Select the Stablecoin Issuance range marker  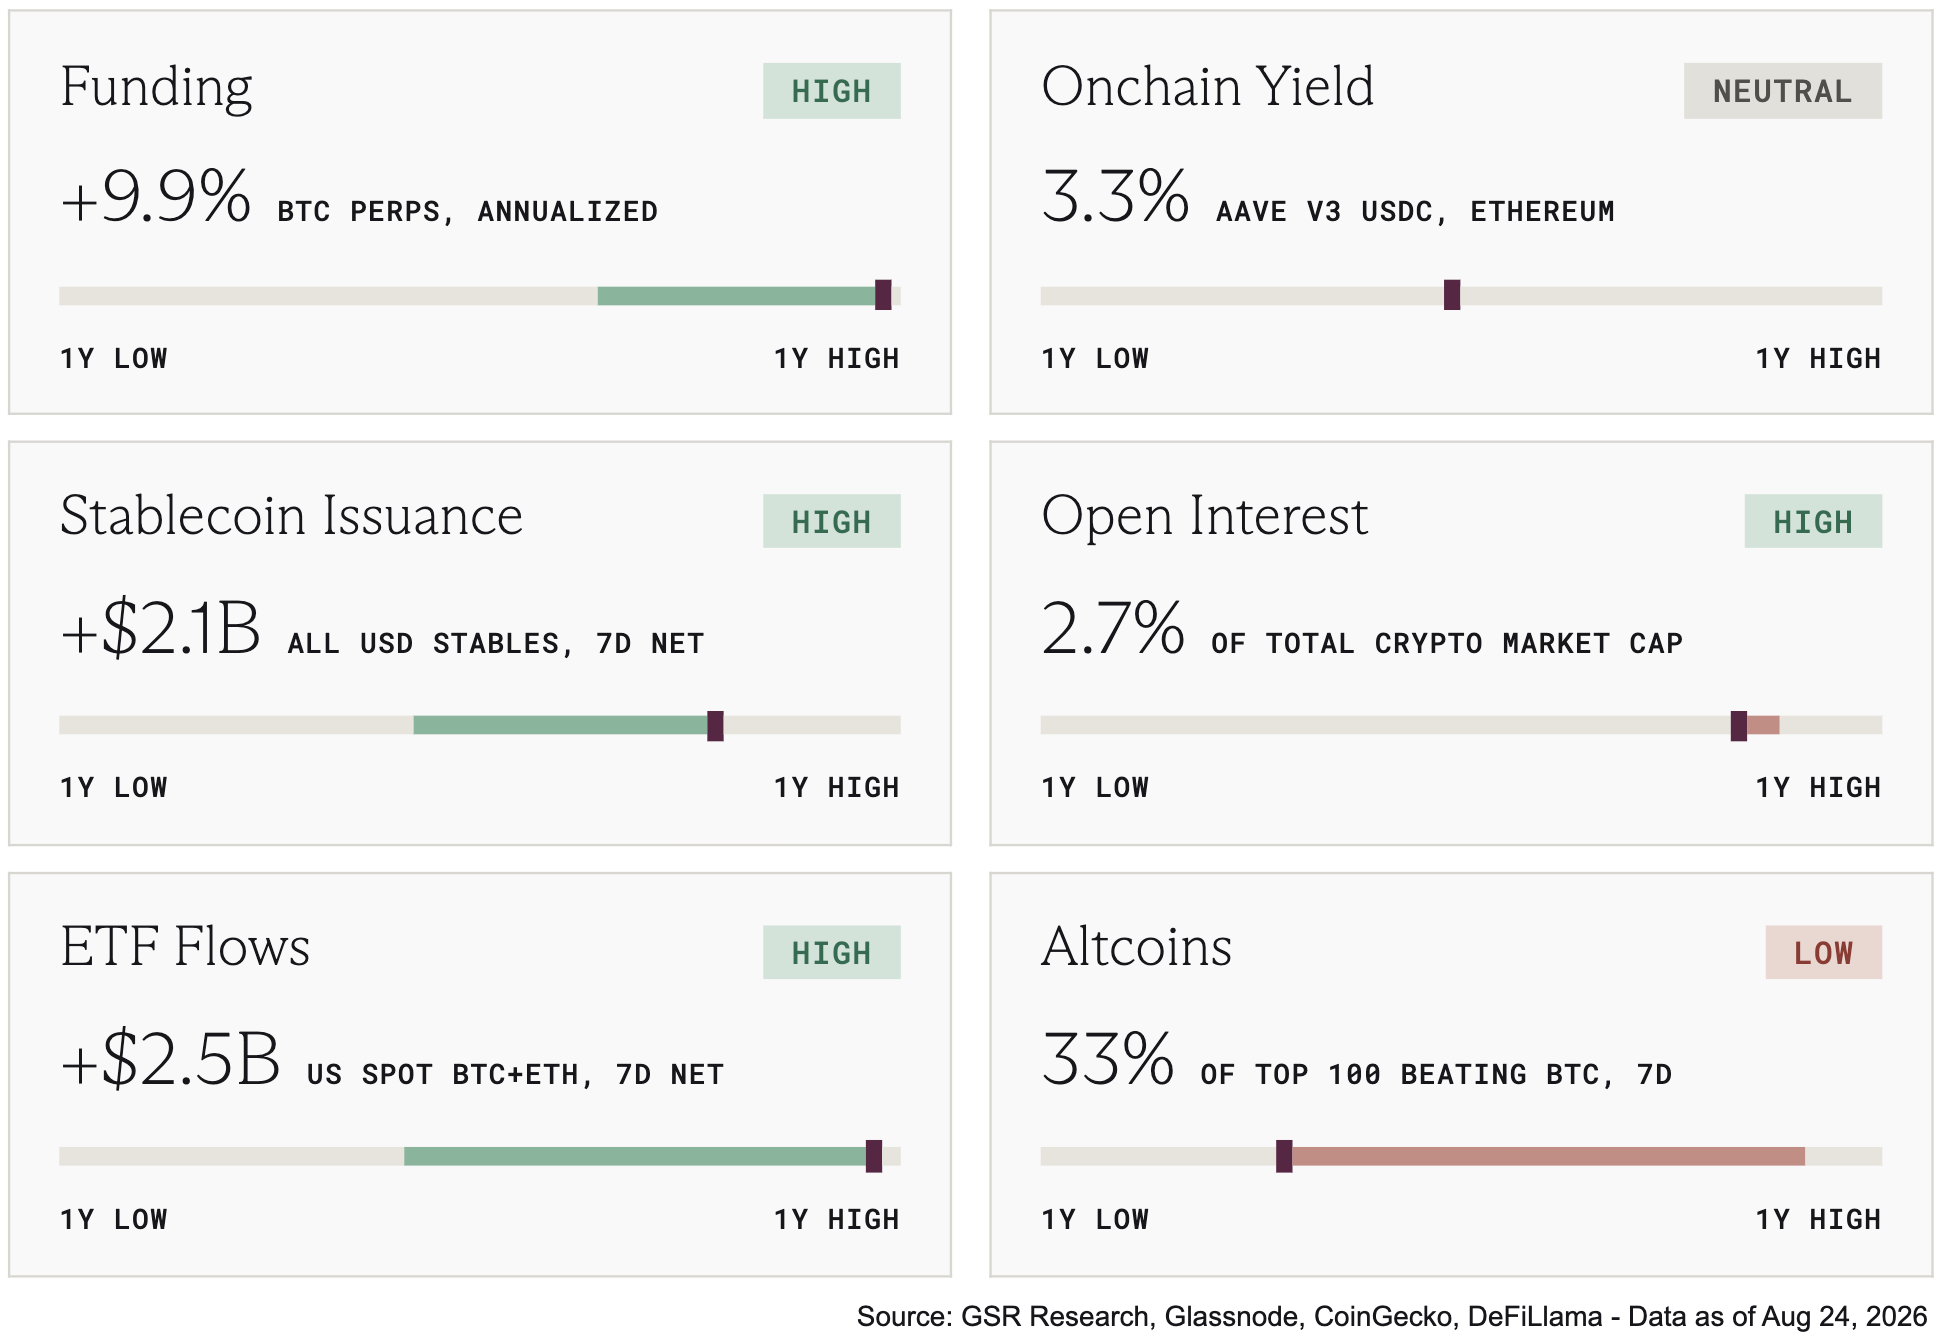click(715, 726)
